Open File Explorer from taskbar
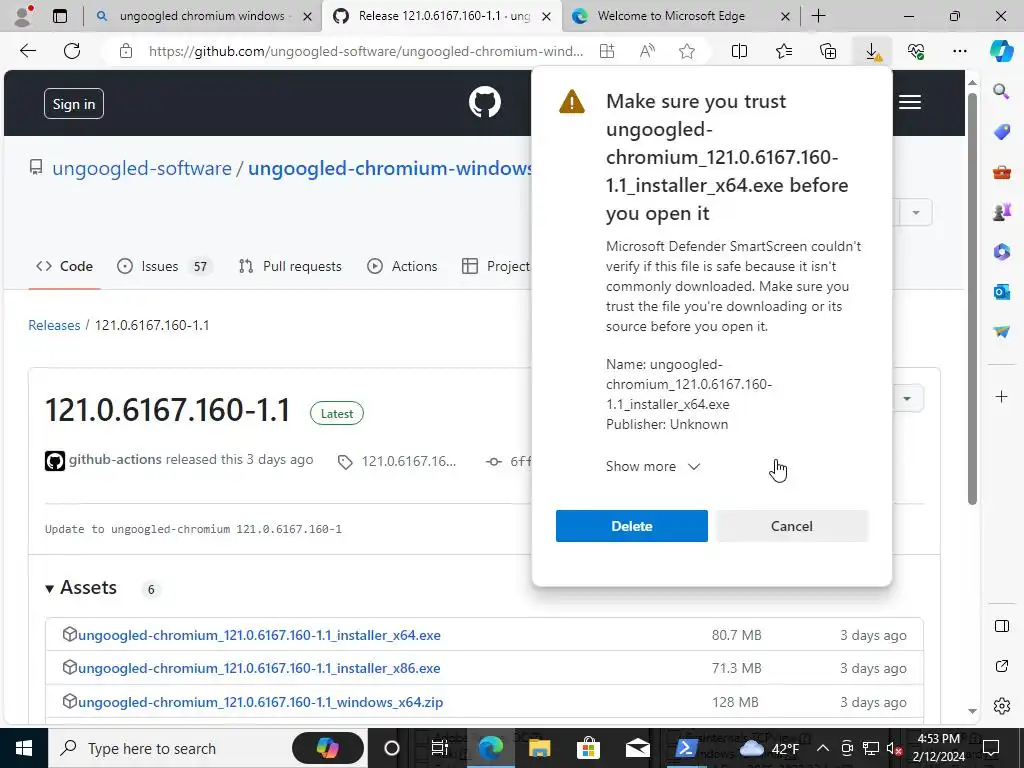The width and height of the screenshot is (1024, 768). tap(539, 748)
